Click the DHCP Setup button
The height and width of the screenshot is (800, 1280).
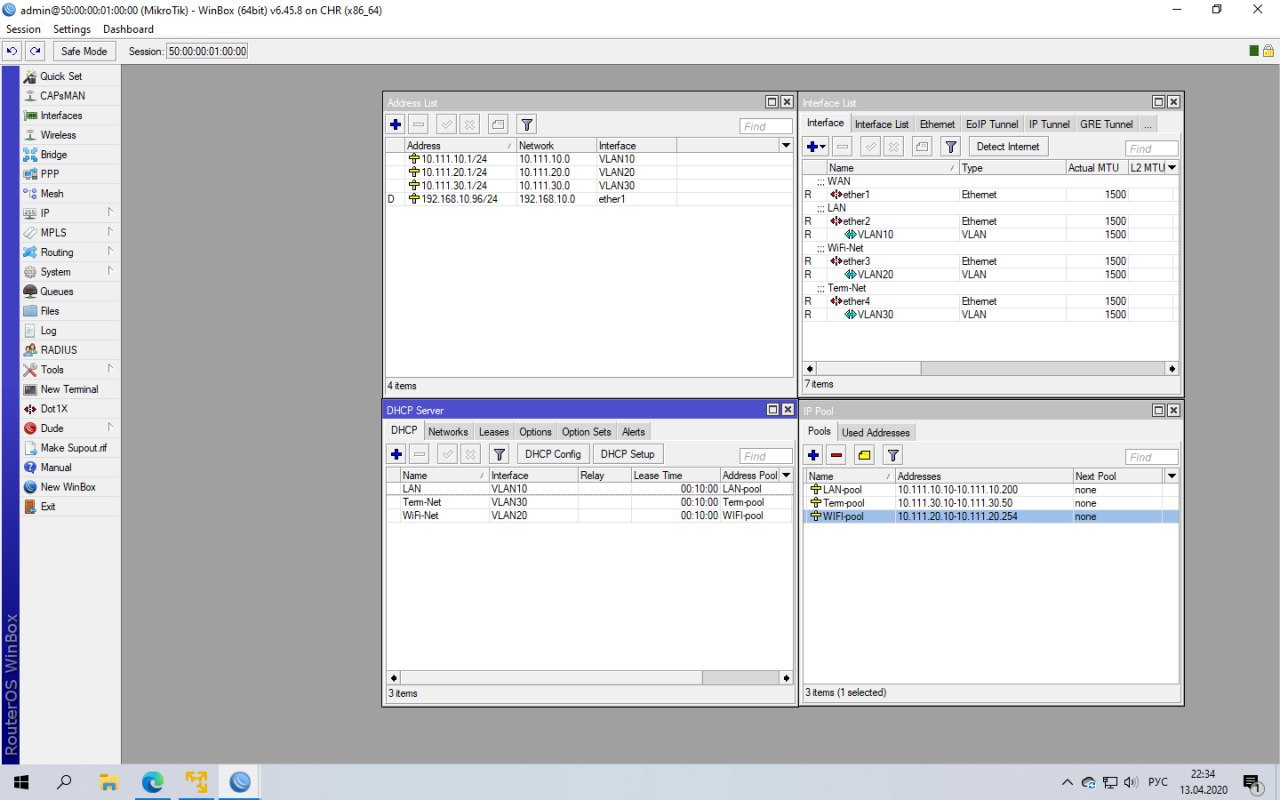628,454
